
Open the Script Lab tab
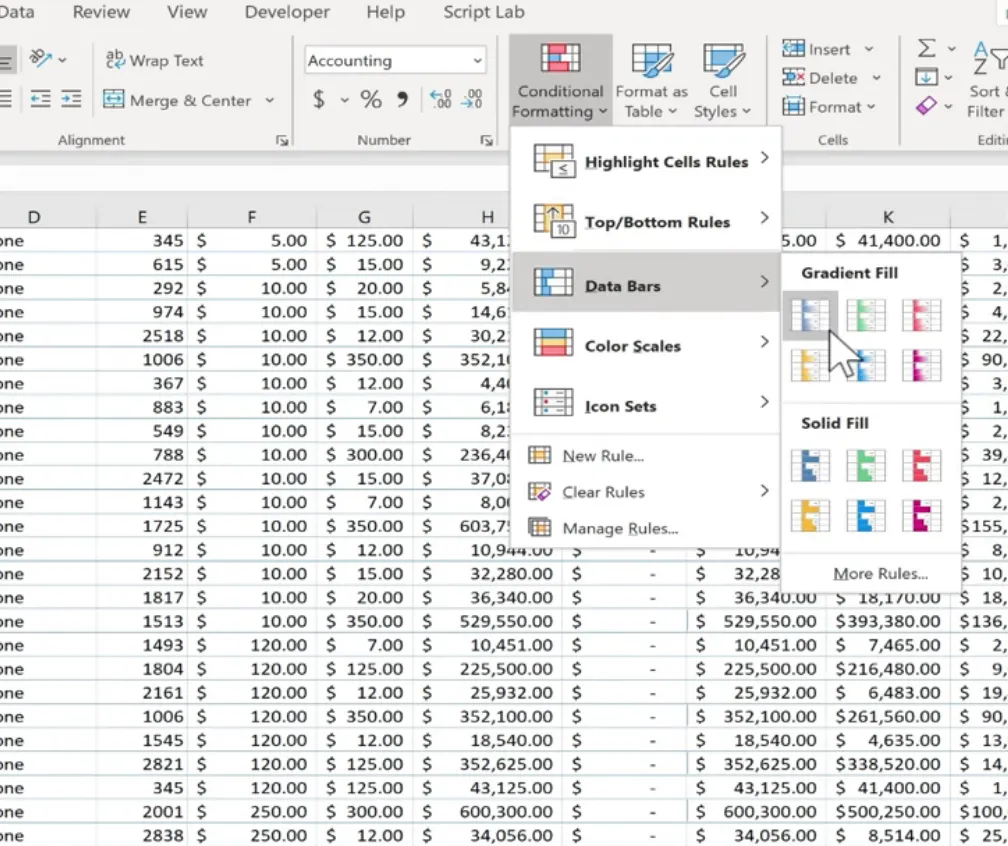tap(482, 12)
